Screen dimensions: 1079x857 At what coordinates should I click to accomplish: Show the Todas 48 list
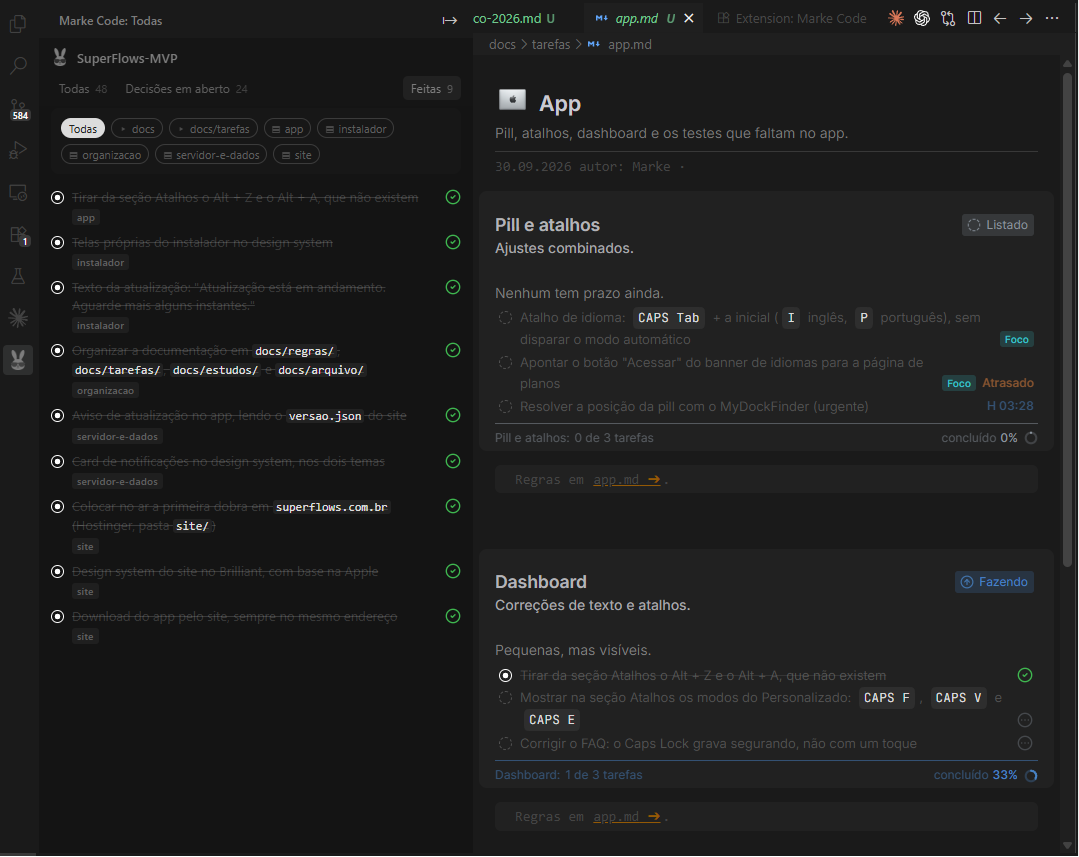coord(83,89)
